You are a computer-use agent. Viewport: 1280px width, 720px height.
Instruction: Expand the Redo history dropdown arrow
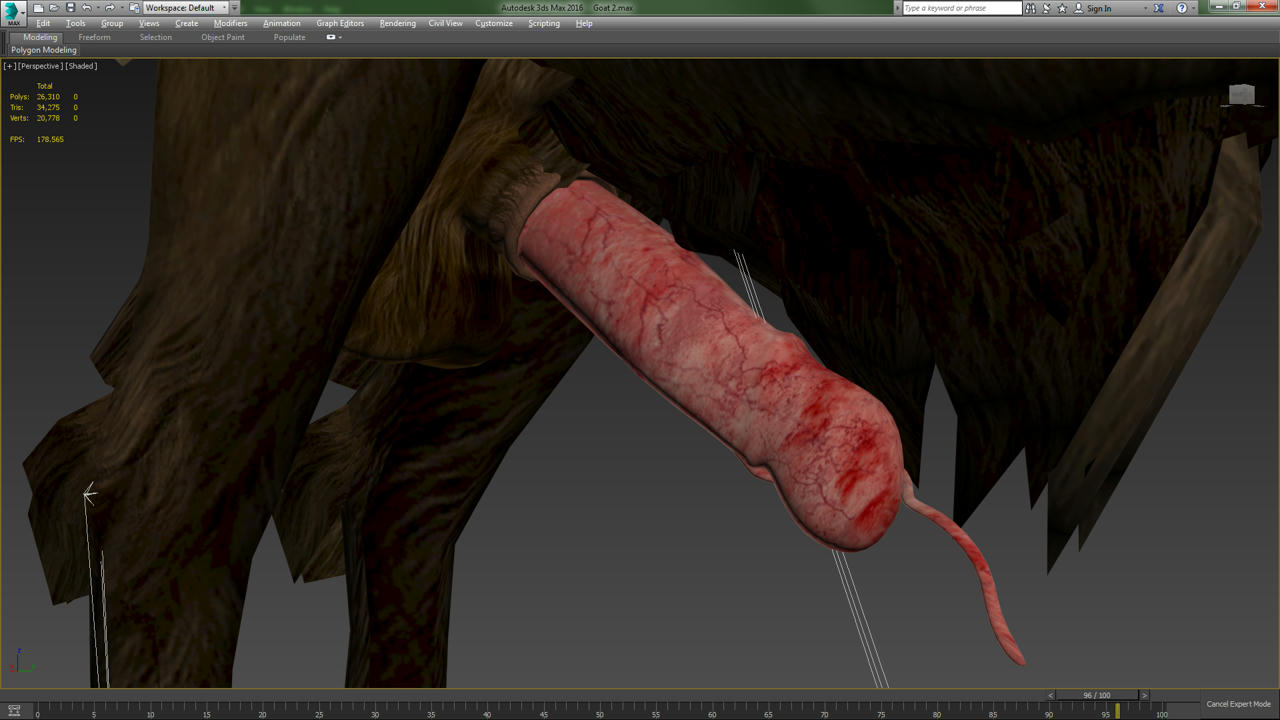point(121,8)
